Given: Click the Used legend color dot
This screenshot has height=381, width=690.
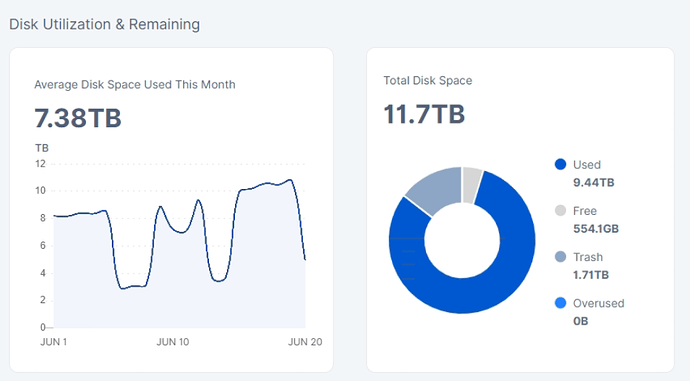Looking at the screenshot, I should coord(560,165).
